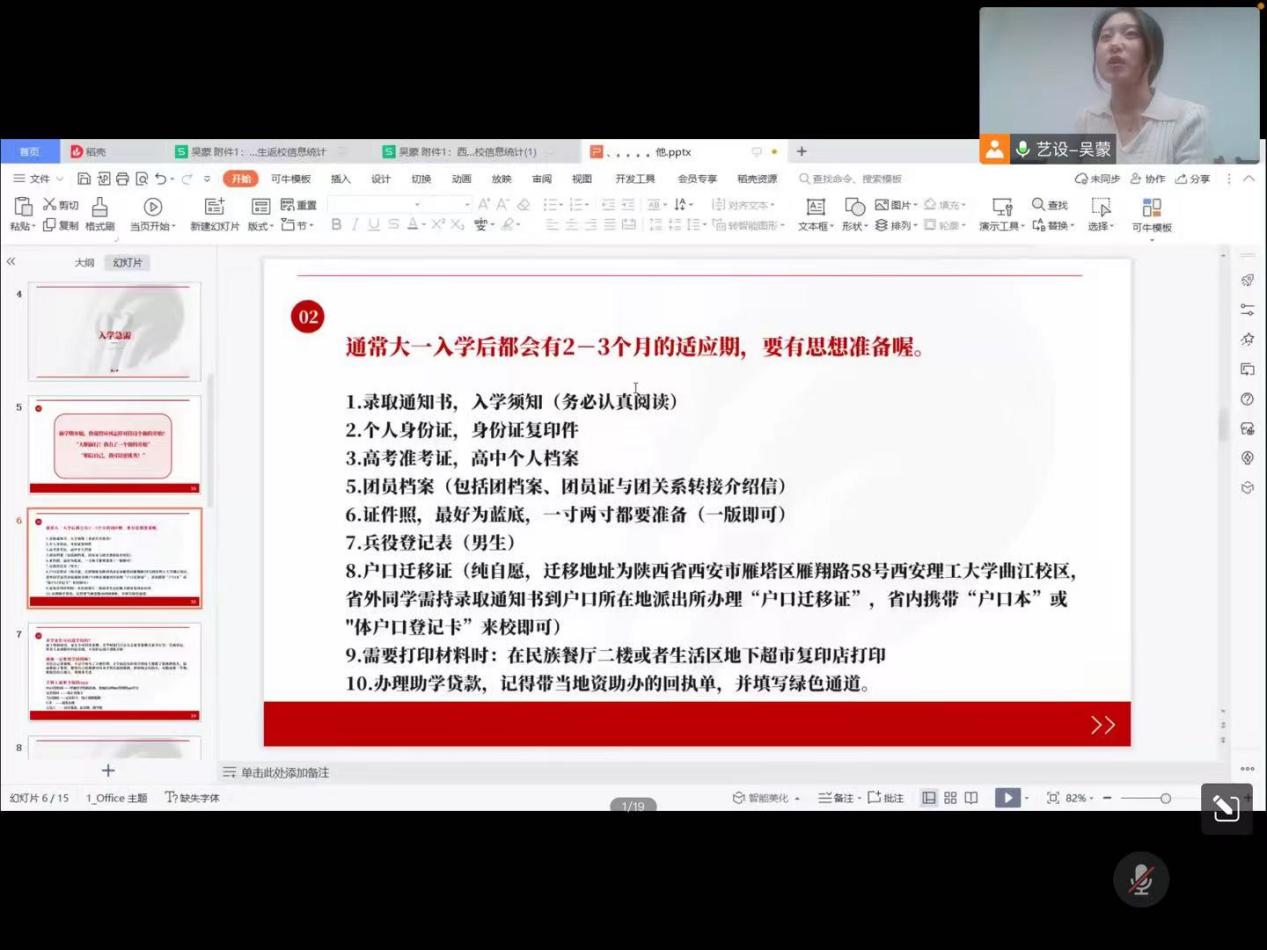The width and height of the screenshot is (1267, 950).
Task: Open the 形状 shapes tool
Action: [x=854, y=207]
